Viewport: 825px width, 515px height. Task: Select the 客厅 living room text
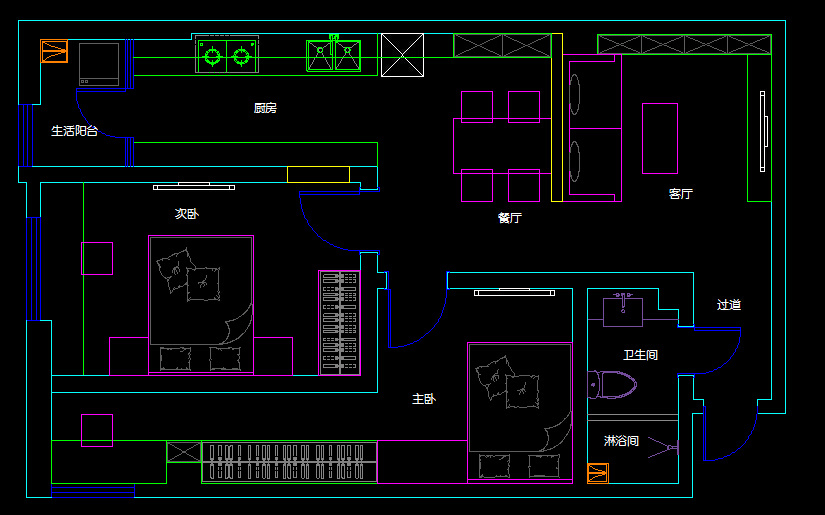(681, 194)
